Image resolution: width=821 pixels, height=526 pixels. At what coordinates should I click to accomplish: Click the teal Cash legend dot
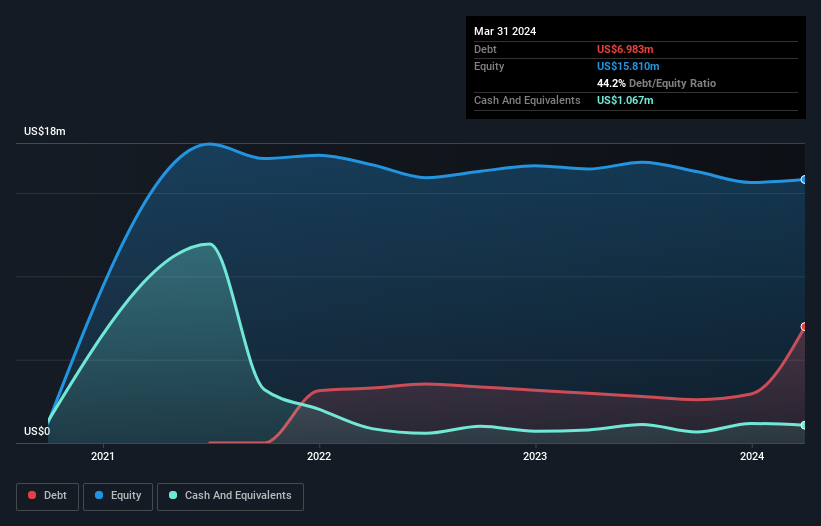173,495
